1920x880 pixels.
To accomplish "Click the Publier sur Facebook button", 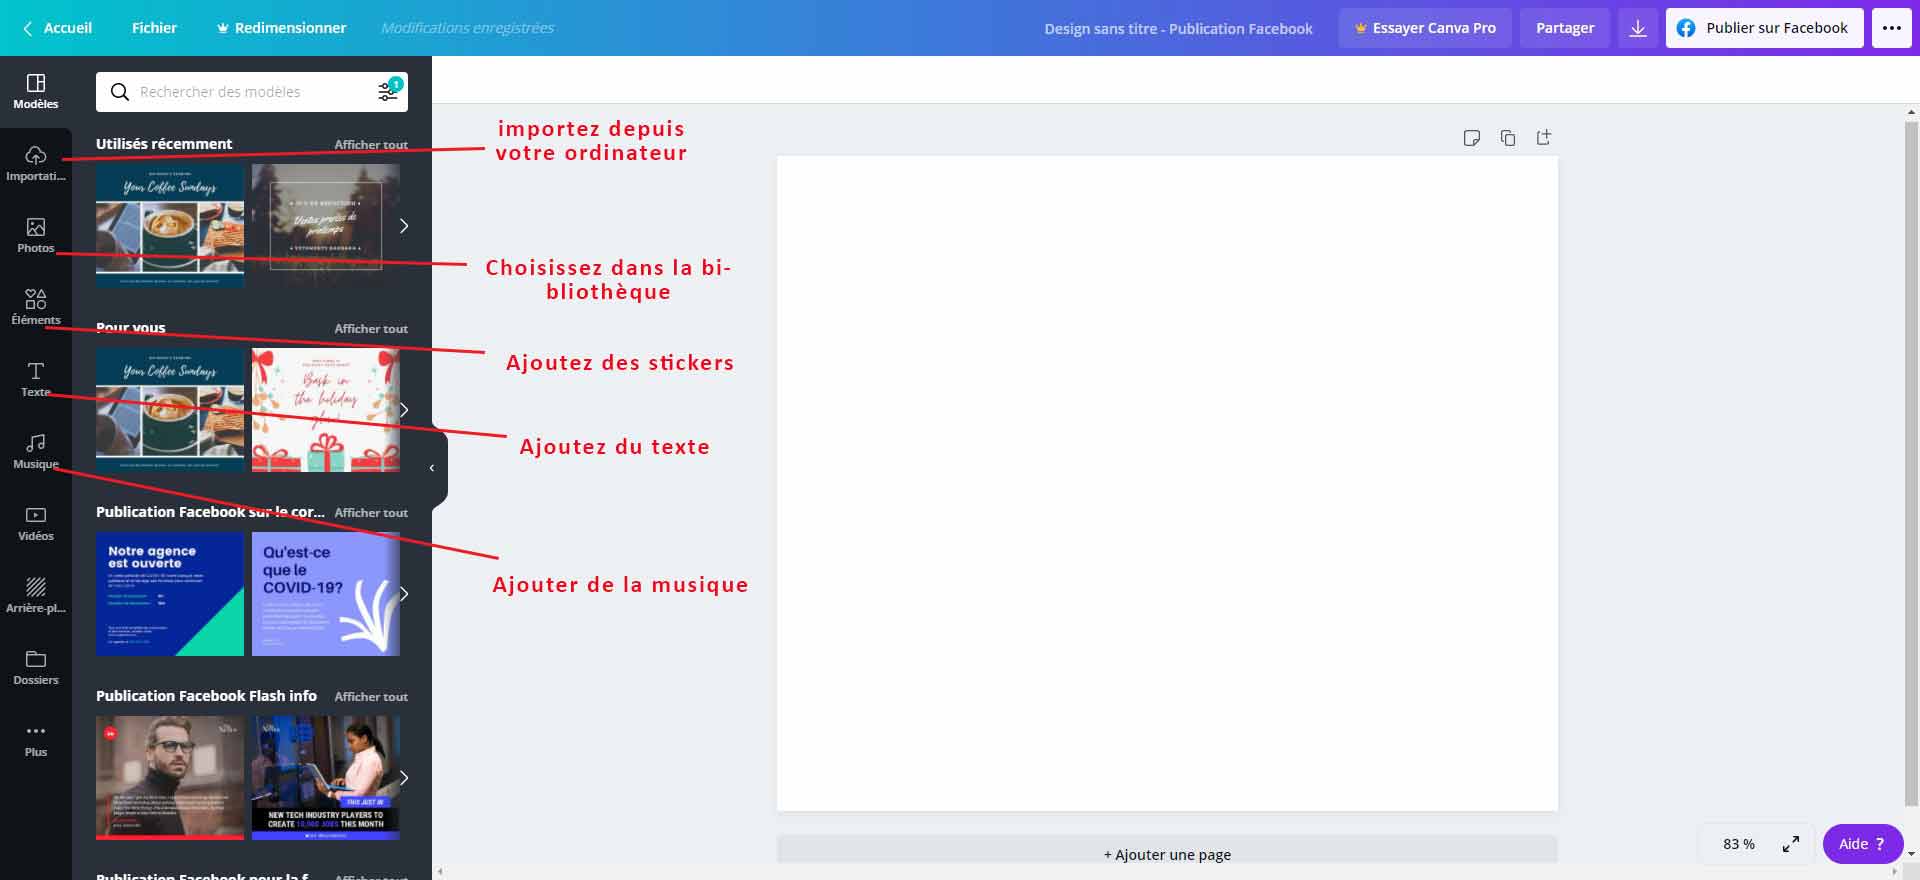I will [1764, 28].
